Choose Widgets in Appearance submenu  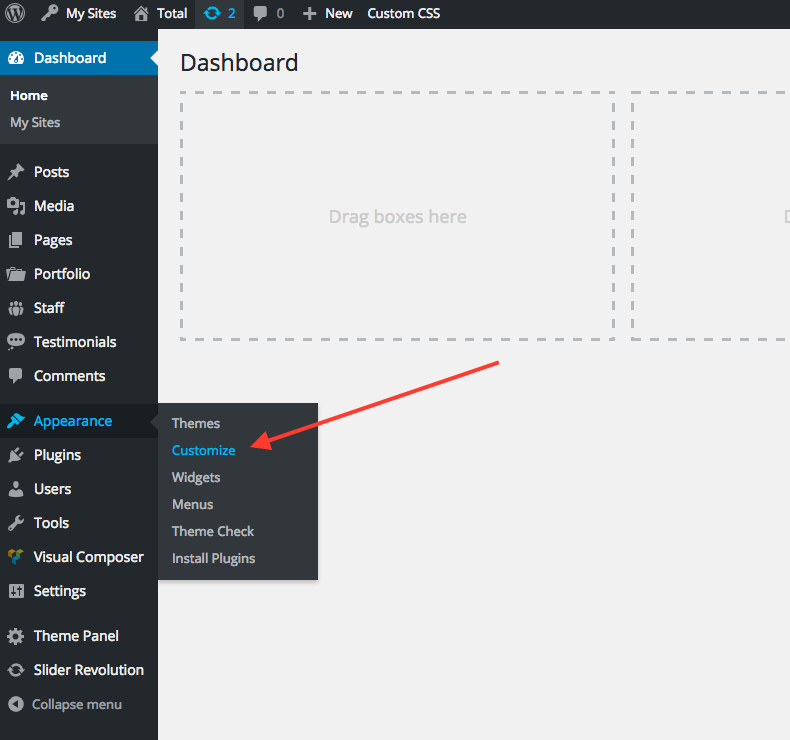pyautogui.click(x=196, y=478)
